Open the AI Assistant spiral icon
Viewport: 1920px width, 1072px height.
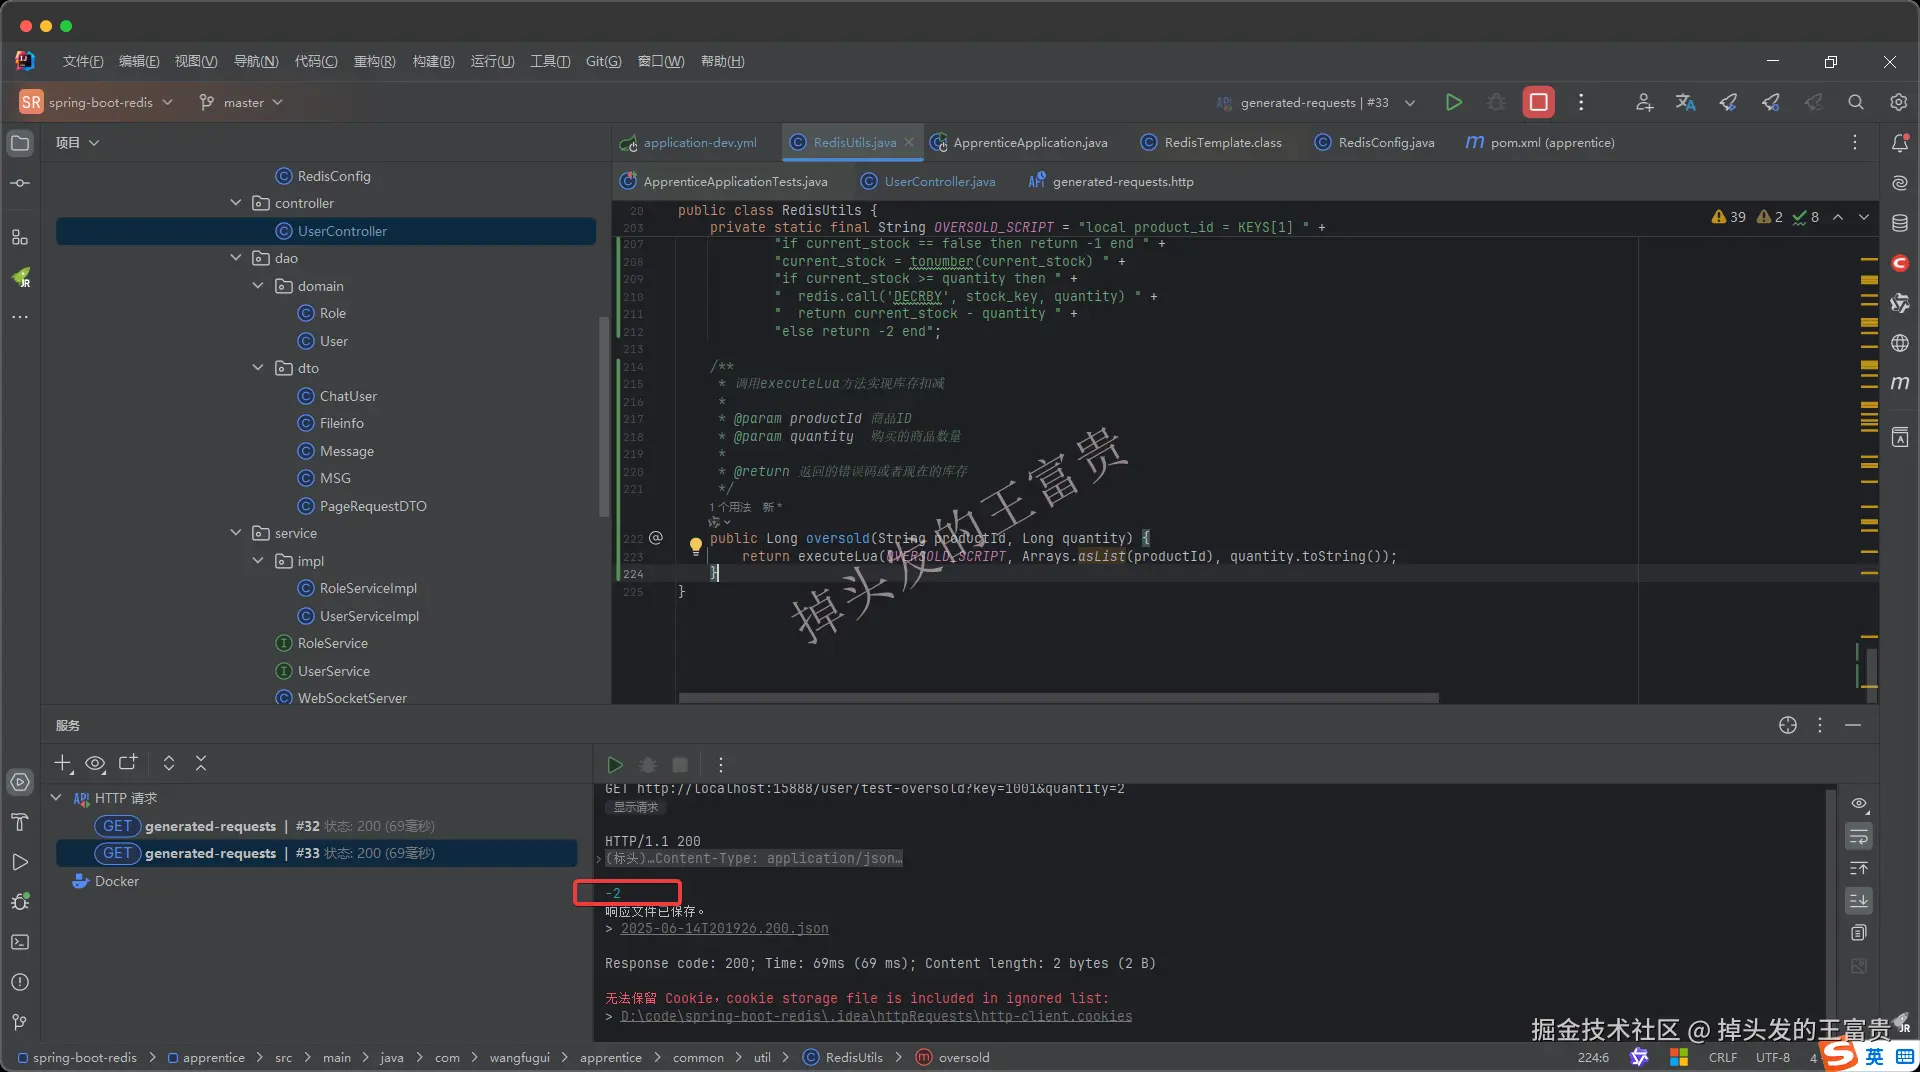click(x=1900, y=183)
